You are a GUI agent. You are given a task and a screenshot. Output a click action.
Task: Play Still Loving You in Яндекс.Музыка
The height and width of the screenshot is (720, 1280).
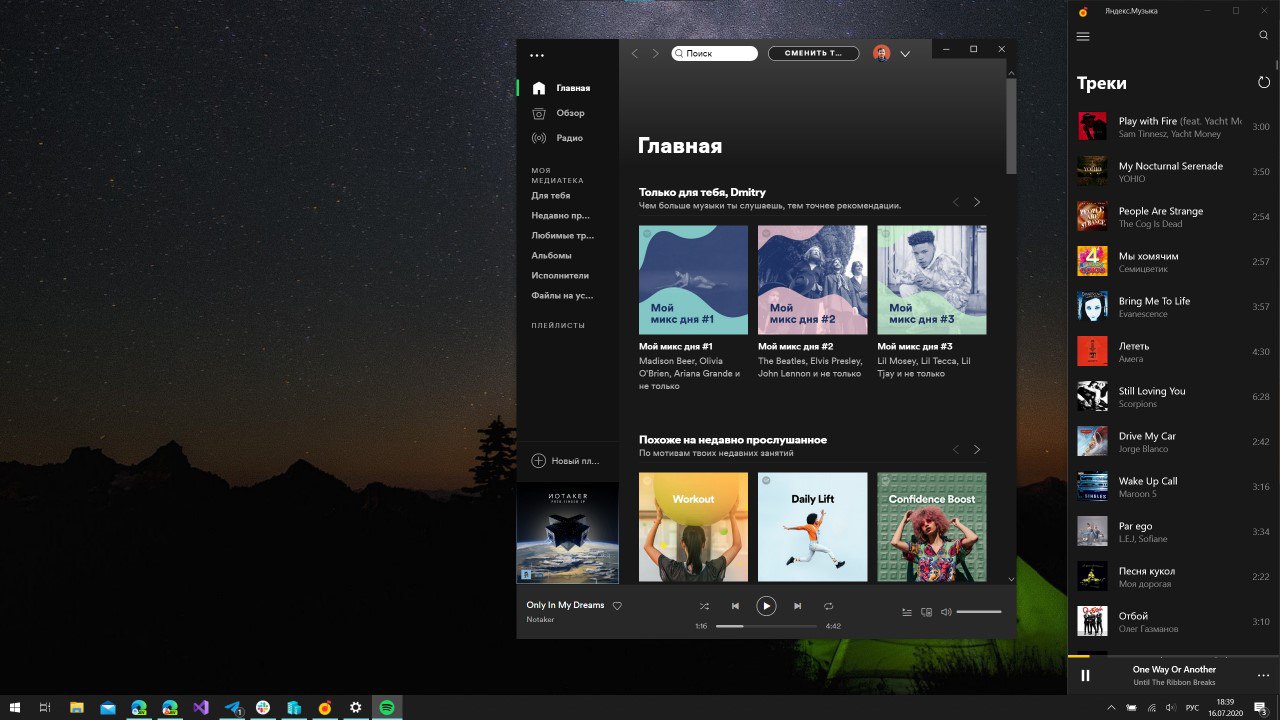pos(1174,396)
